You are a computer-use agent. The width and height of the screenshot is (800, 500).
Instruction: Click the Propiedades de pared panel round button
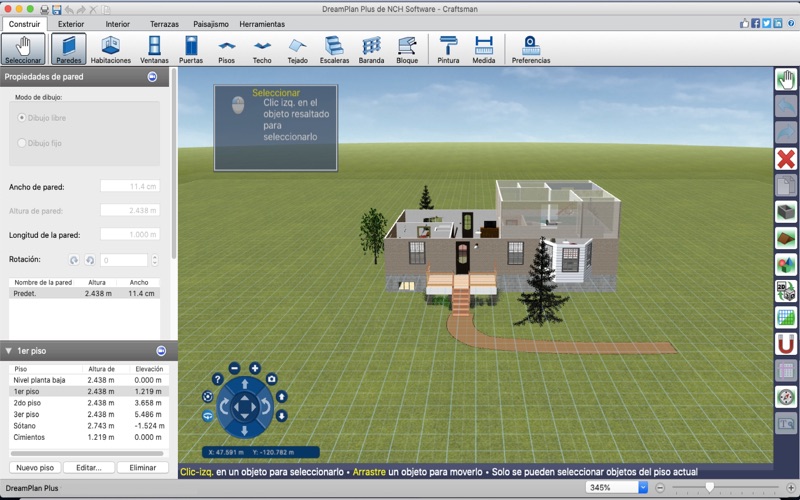click(x=152, y=77)
